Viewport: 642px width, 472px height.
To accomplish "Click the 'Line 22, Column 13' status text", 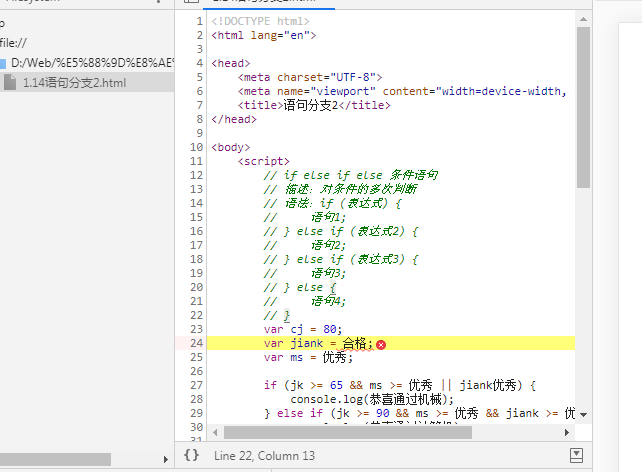I will pyautogui.click(x=264, y=456).
